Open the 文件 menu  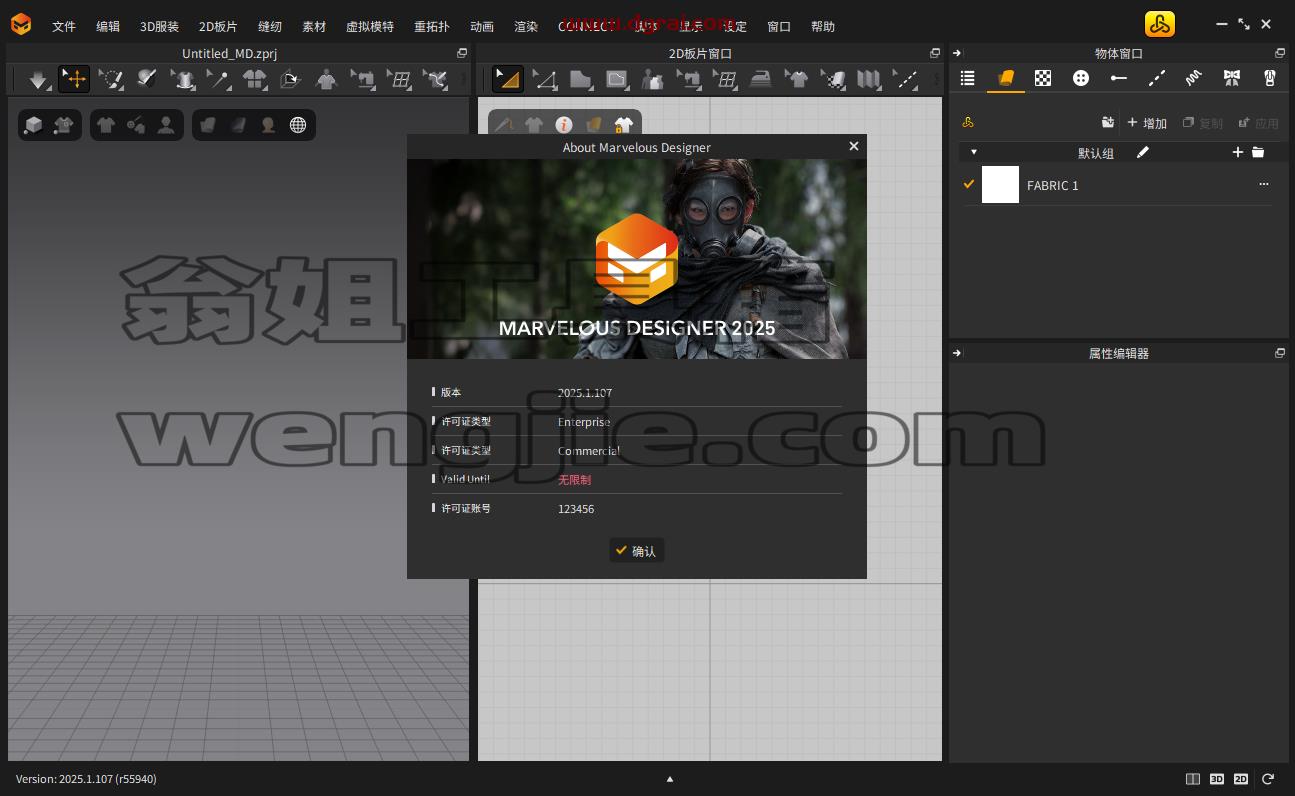point(64,26)
